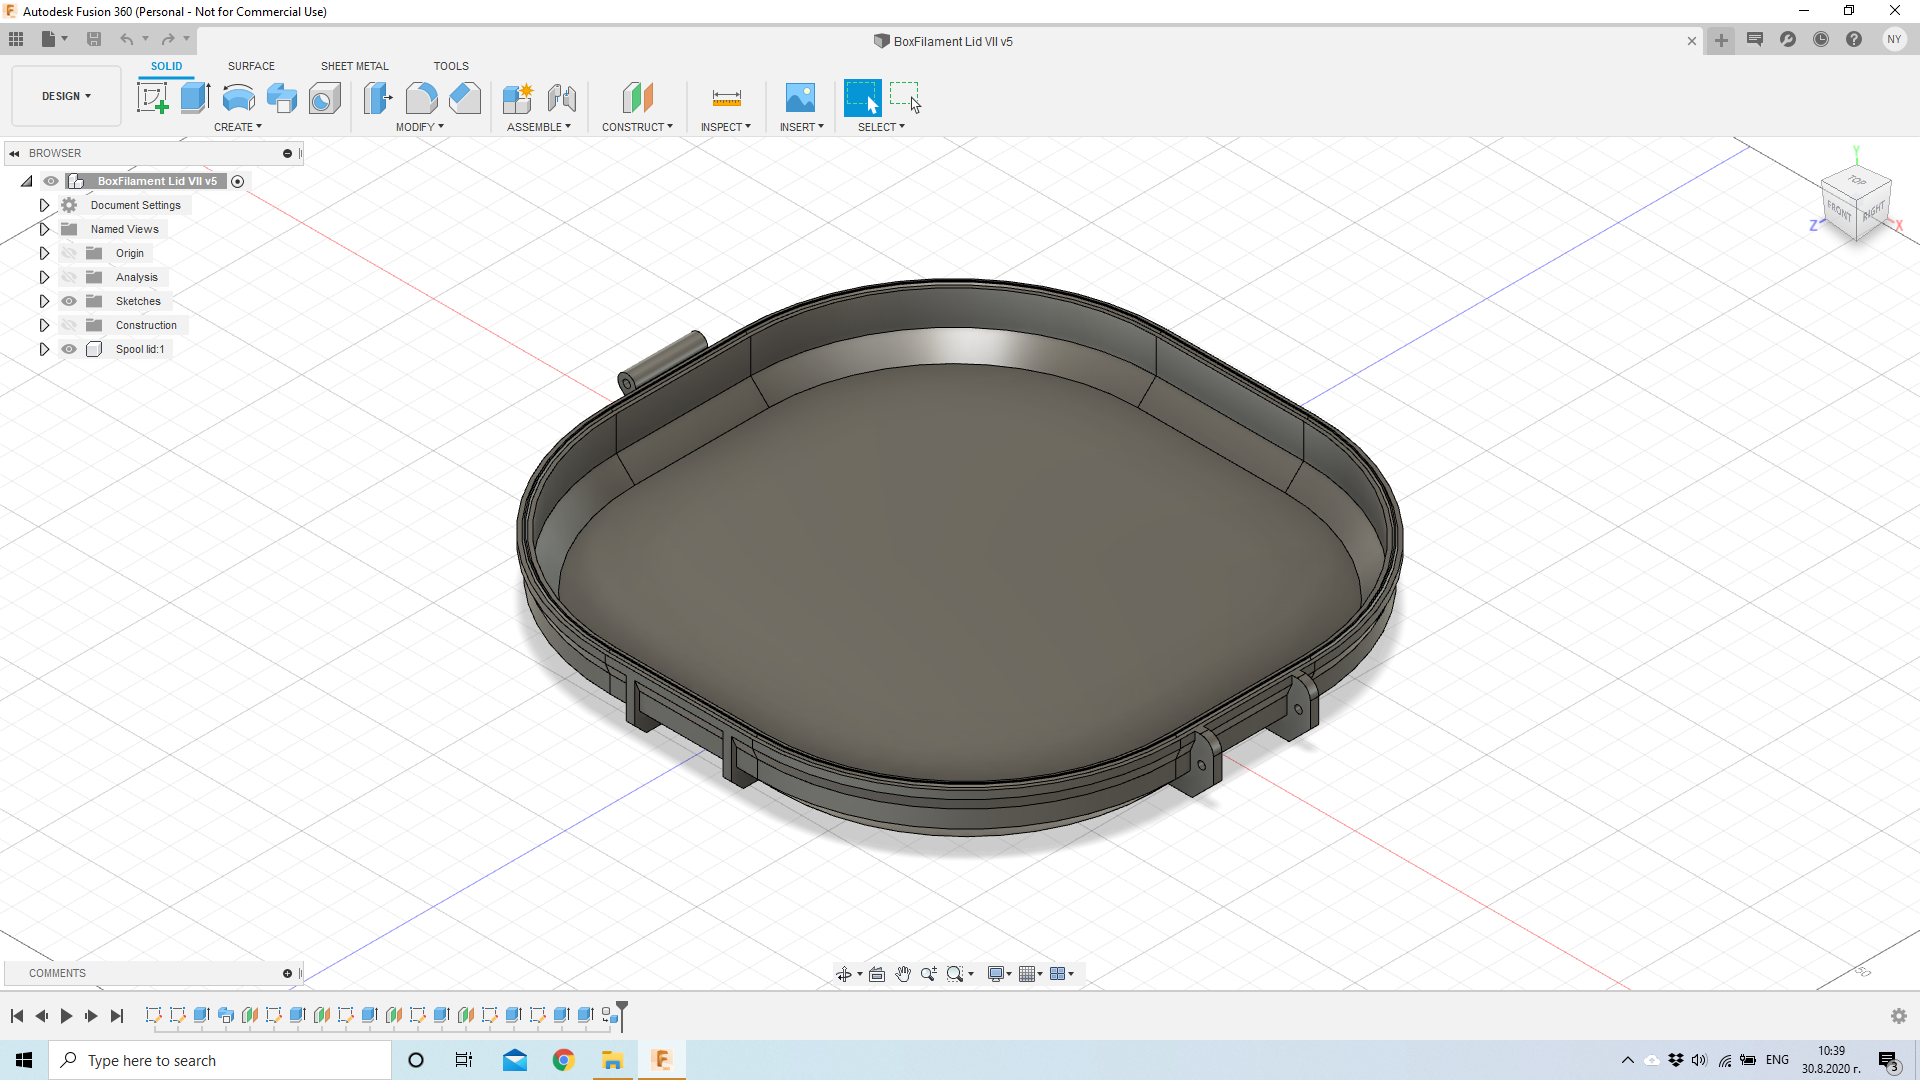Viewport: 1920px width, 1080px height.
Task: Switch to the SURFACE tab
Action: coord(251,65)
